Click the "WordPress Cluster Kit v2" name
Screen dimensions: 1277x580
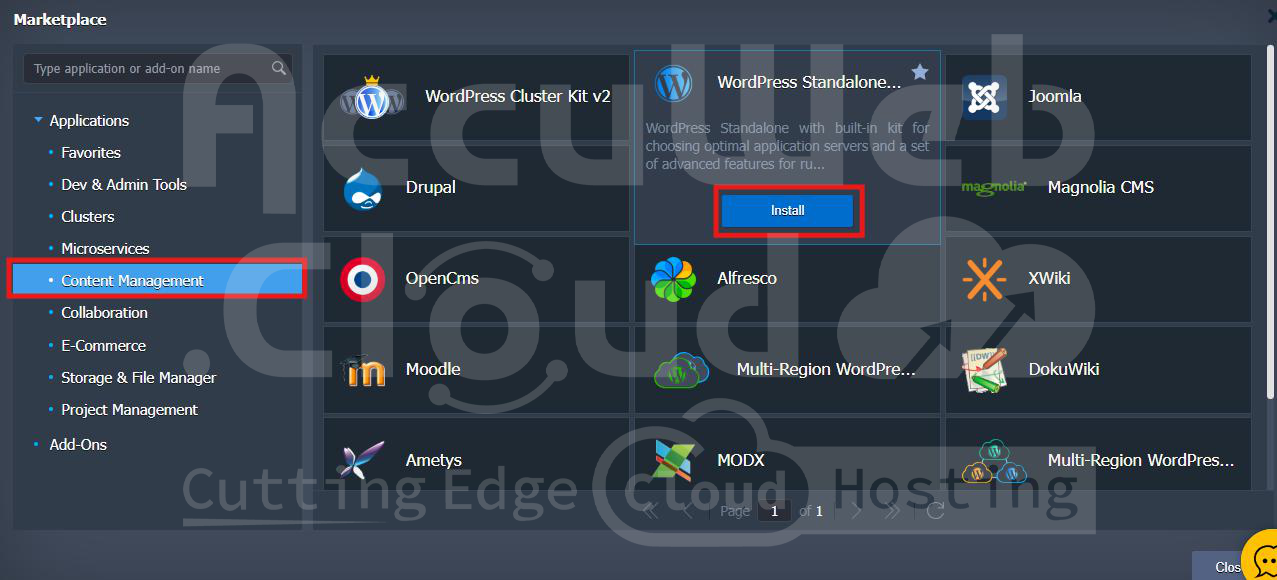click(518, 96)
